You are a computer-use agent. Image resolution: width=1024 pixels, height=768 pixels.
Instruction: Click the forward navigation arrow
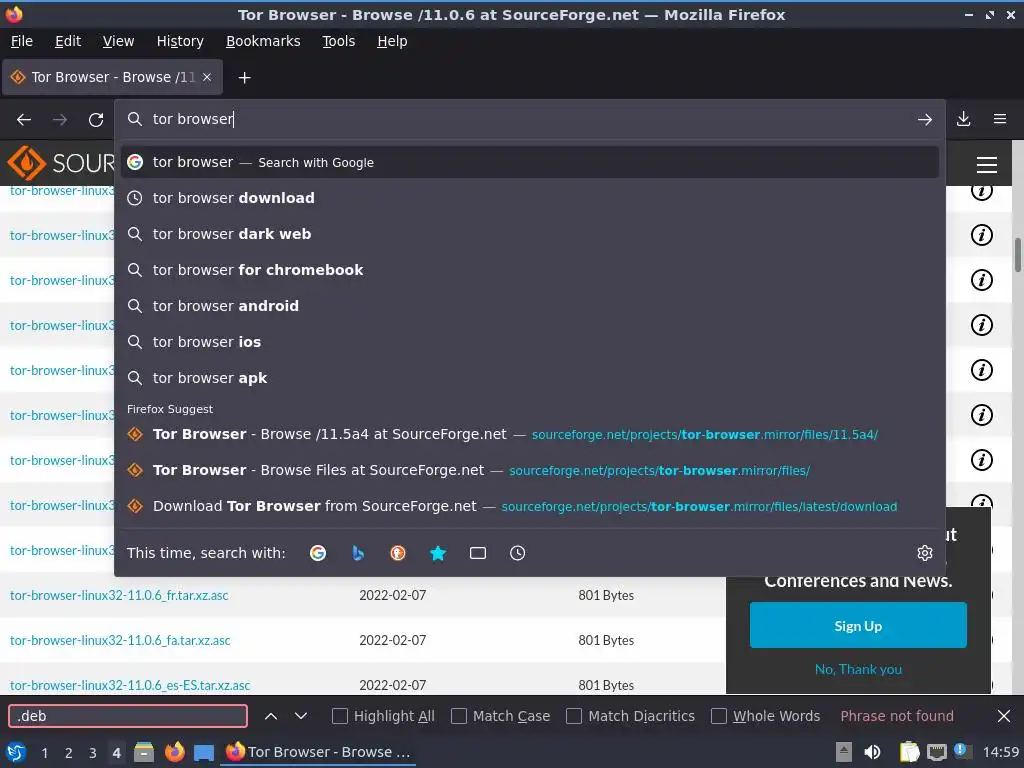pyautogui.click(x=60, y=120)
